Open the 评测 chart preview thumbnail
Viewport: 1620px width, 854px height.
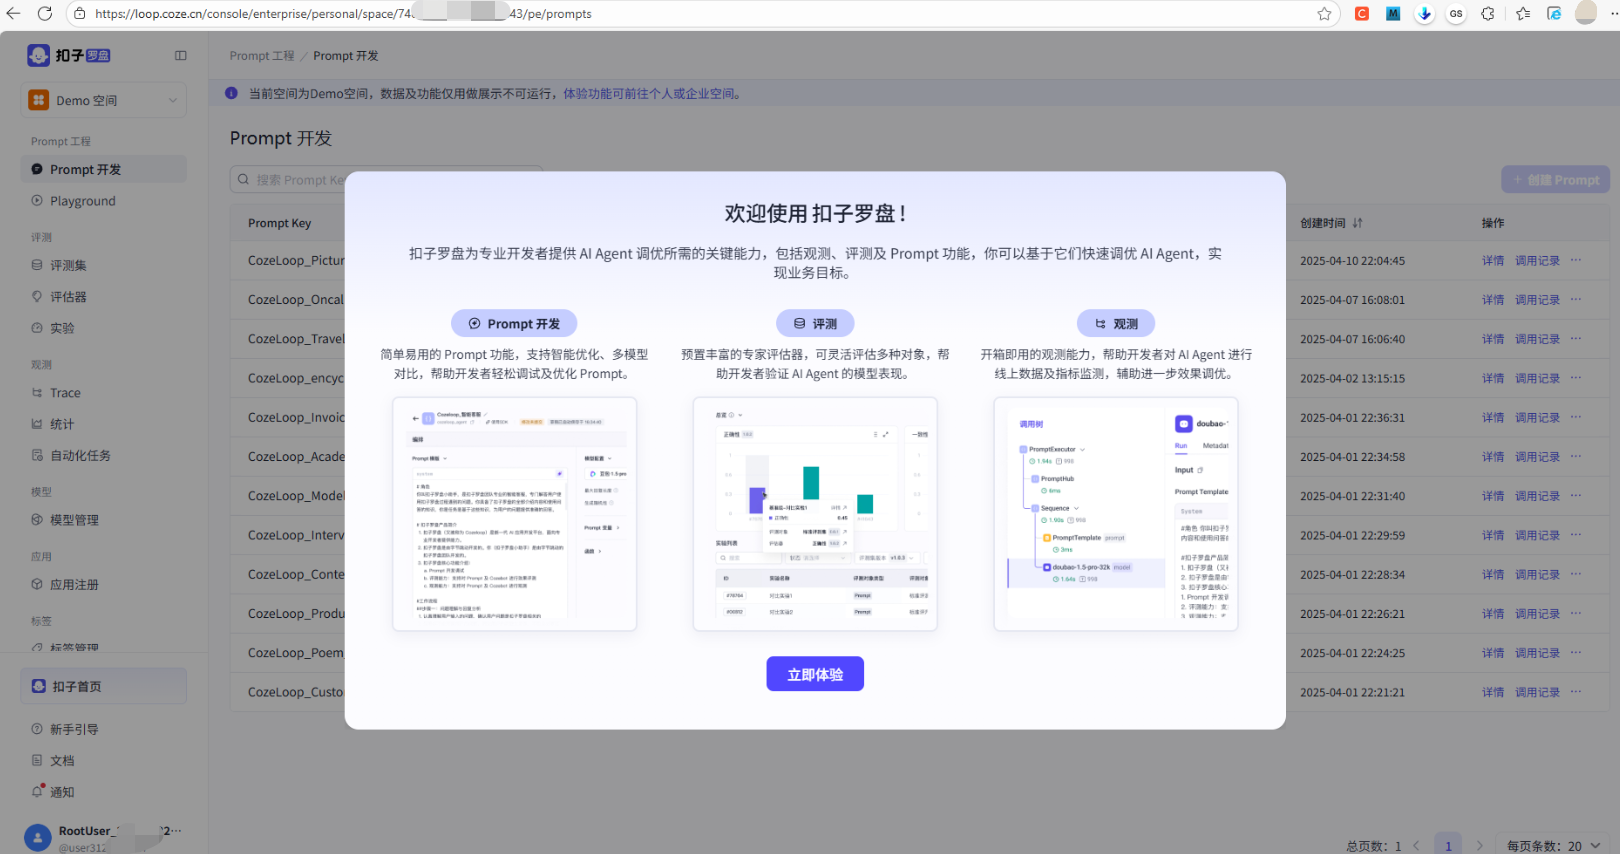[x=815, y=514]
